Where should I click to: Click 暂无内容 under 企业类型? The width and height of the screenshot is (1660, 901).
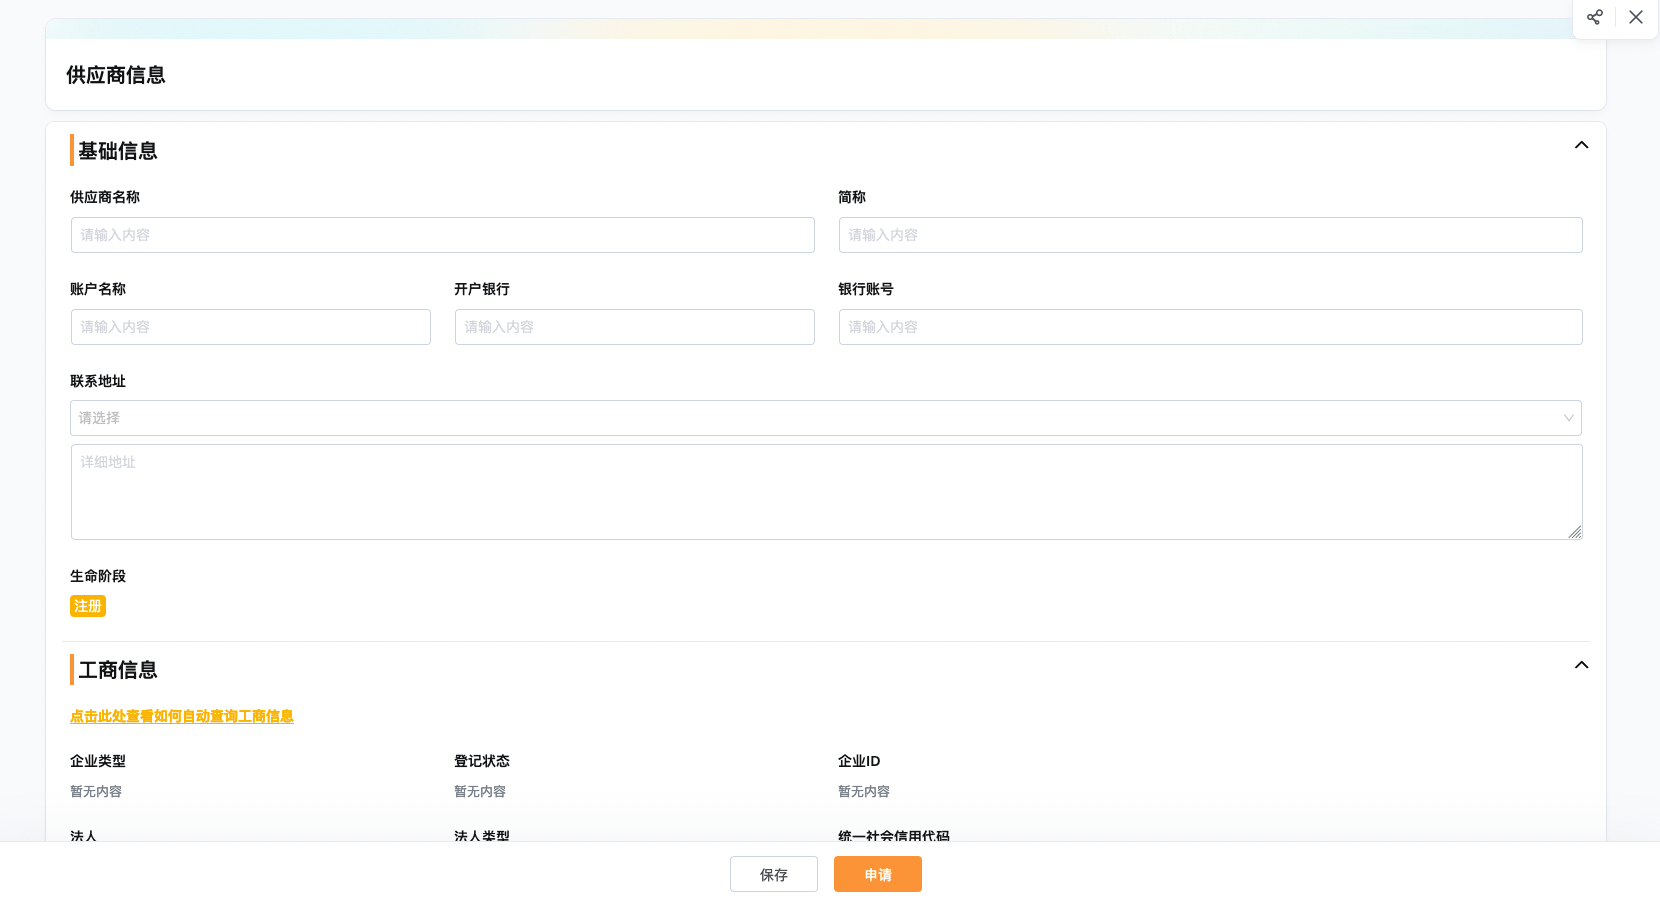[96, 791]
